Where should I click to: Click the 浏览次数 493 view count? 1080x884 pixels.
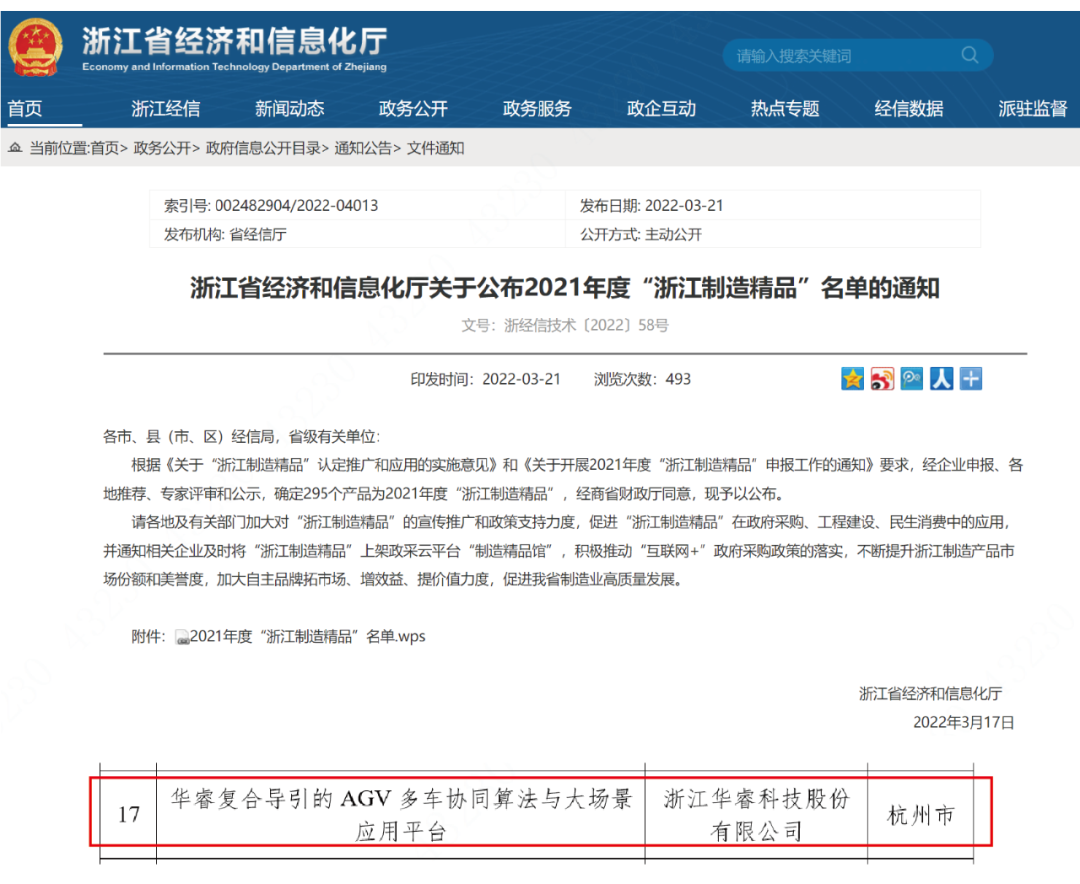pos(642,379)
